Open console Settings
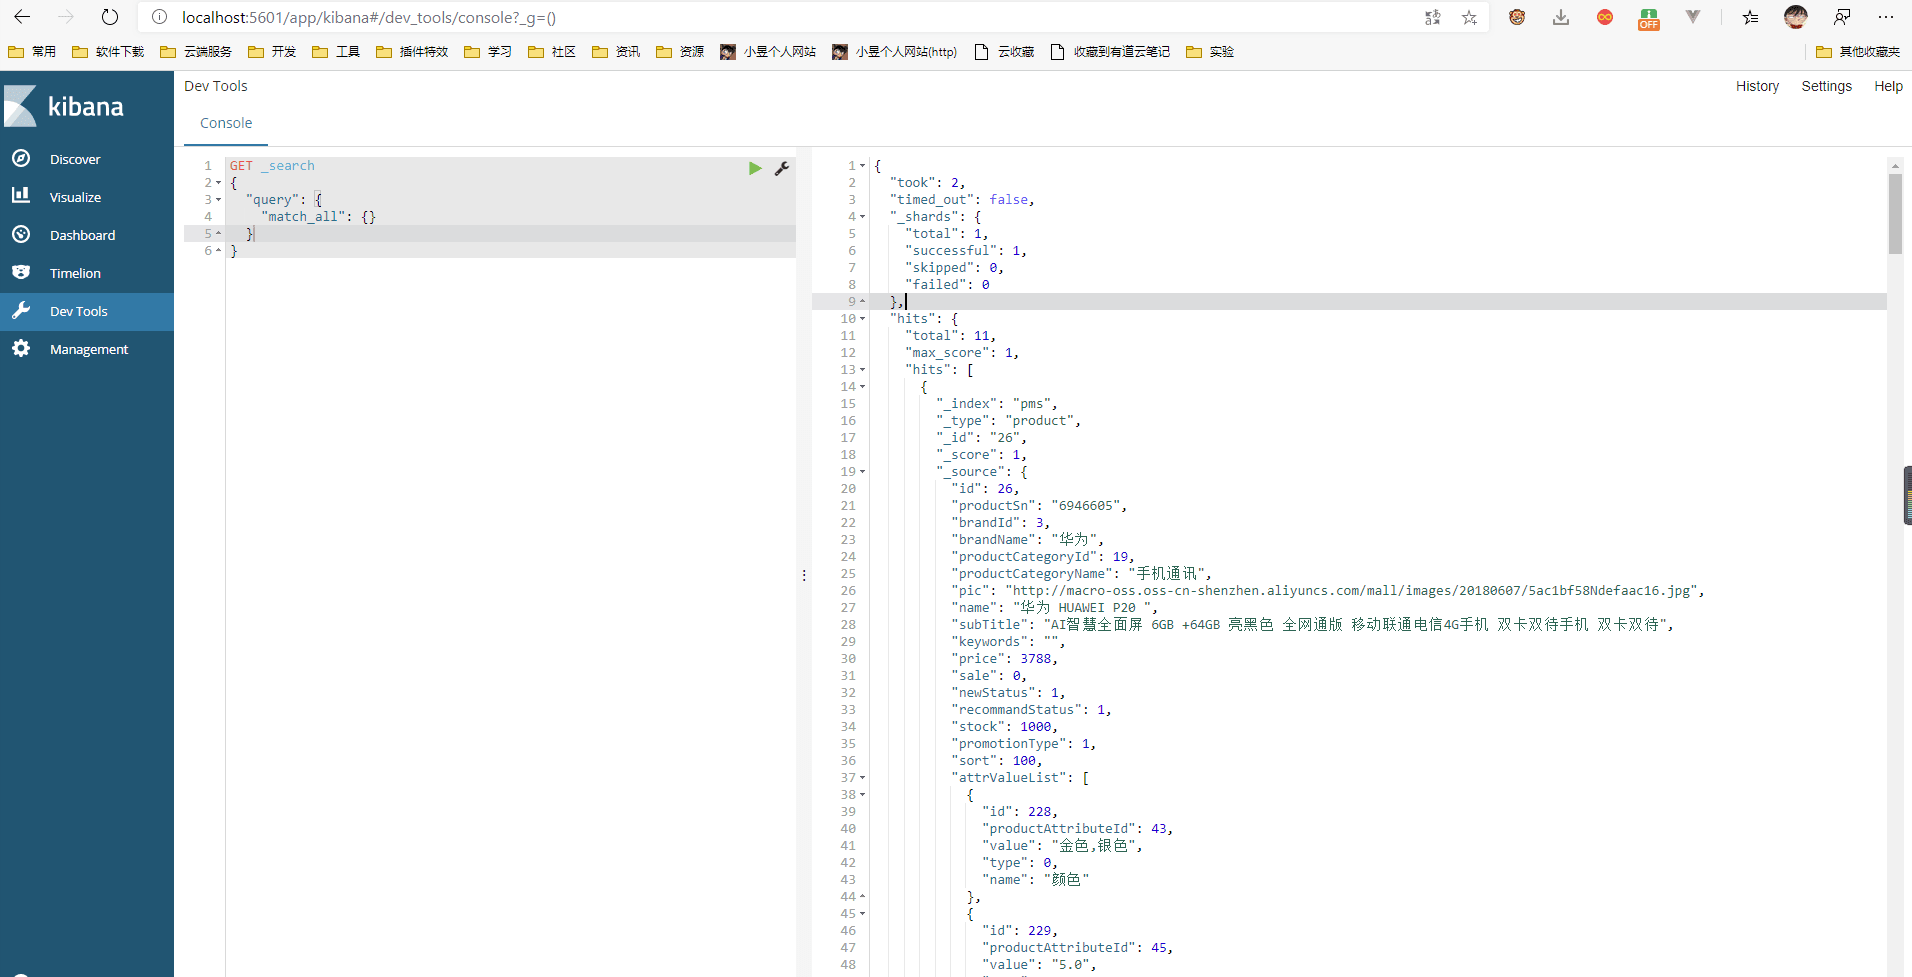 (1826, 86)
